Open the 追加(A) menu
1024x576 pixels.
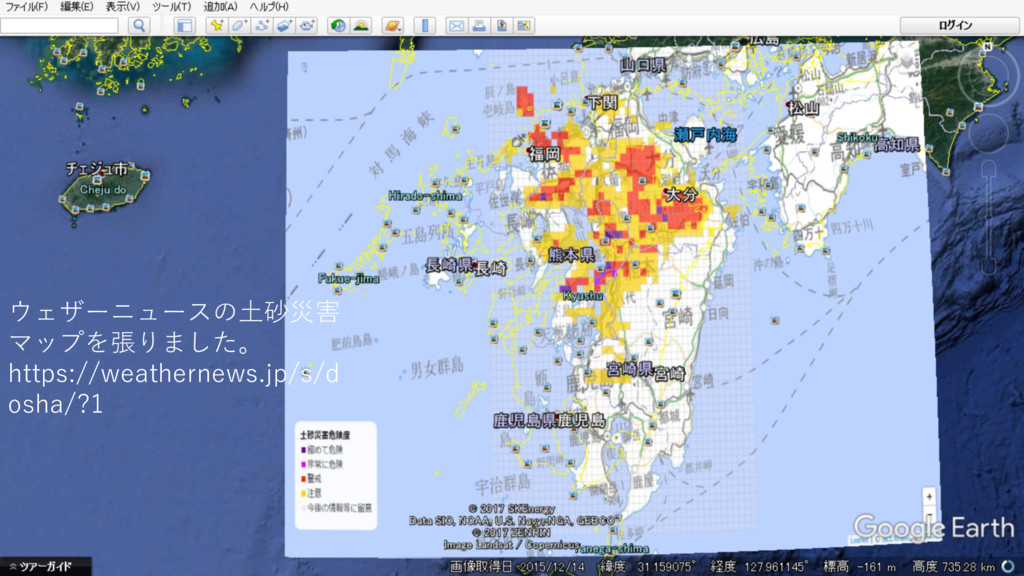pyautogui.click(x=220, y=7)
